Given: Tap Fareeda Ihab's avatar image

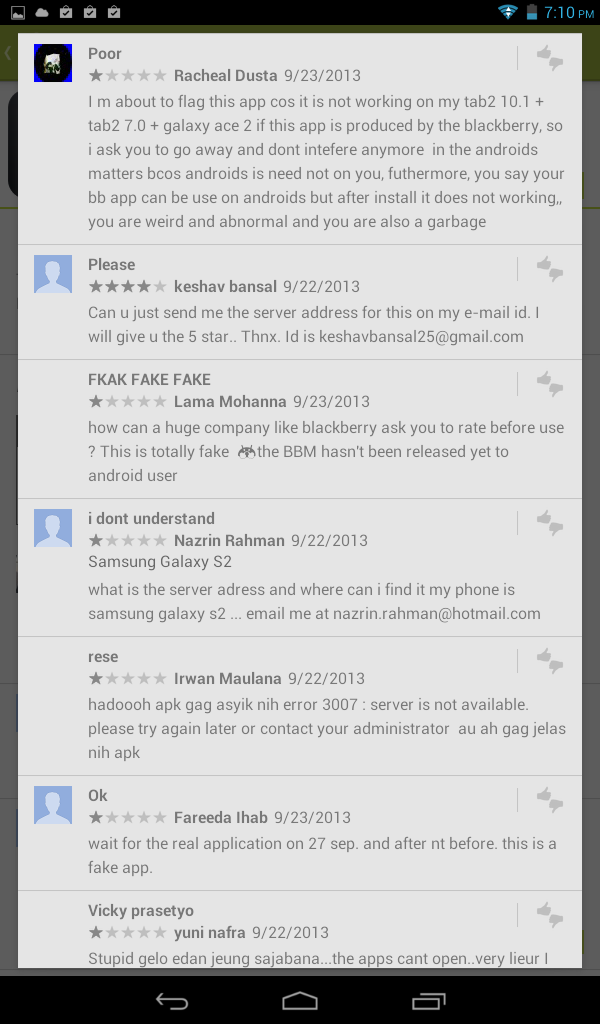Looking at the screenshot, I should tap(53, 805).
